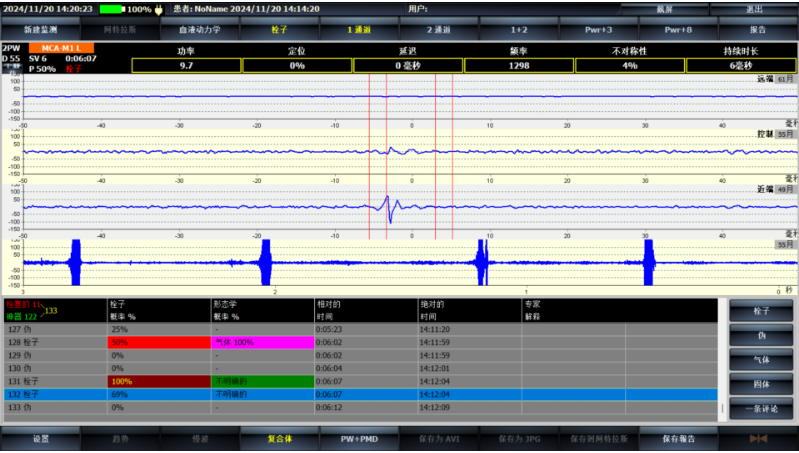Viewport: 799px width, 453px height.
Task: Mark the event as 伪 artifact
Action: 761,335
